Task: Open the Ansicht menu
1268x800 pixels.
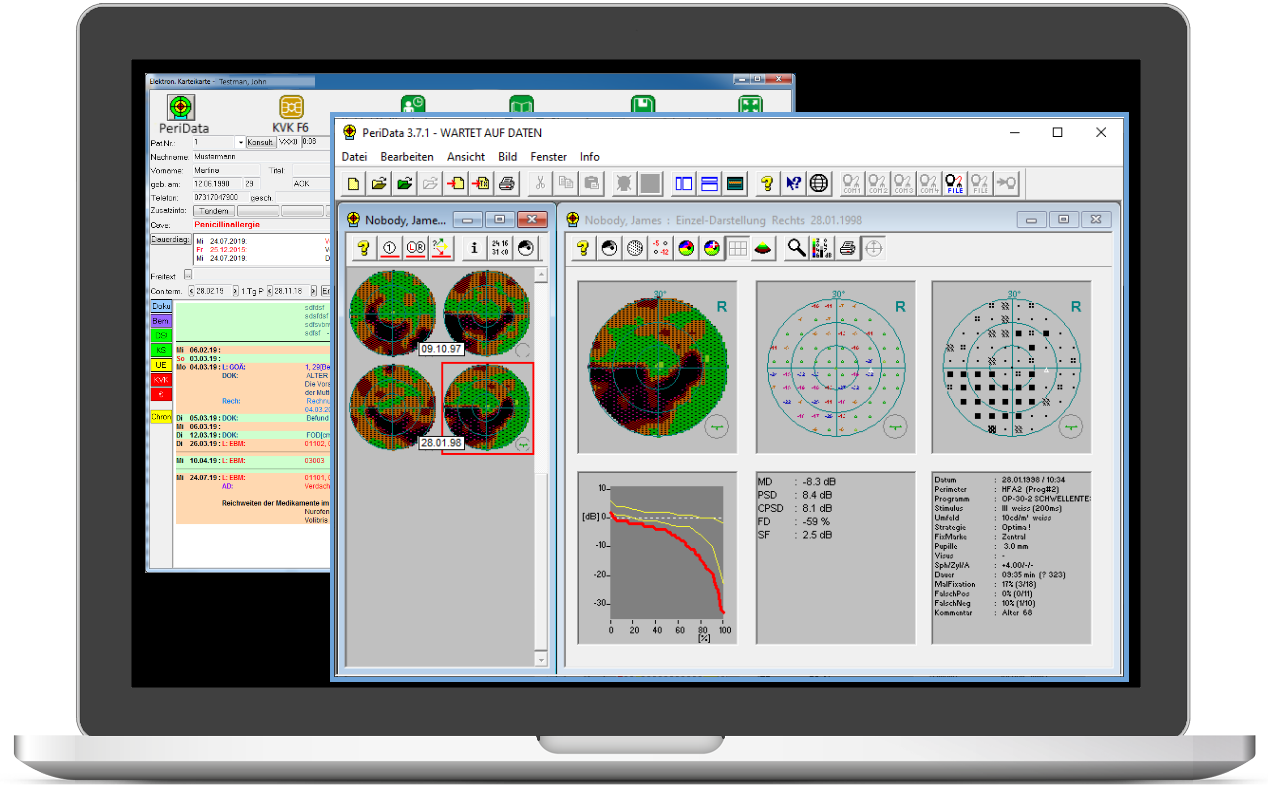Action: pyautogui.click(x=466, y=157)
